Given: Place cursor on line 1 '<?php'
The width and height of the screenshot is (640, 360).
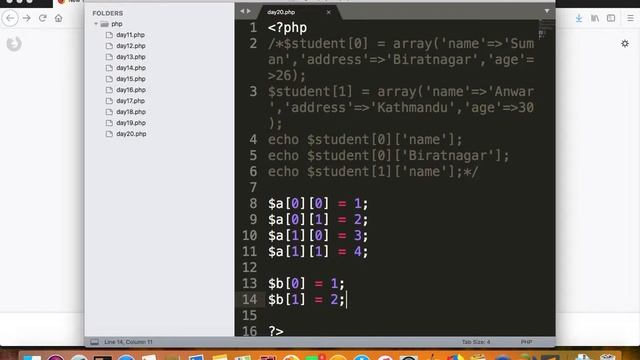Looking at the screenshot, I should (x=287, y=28).
